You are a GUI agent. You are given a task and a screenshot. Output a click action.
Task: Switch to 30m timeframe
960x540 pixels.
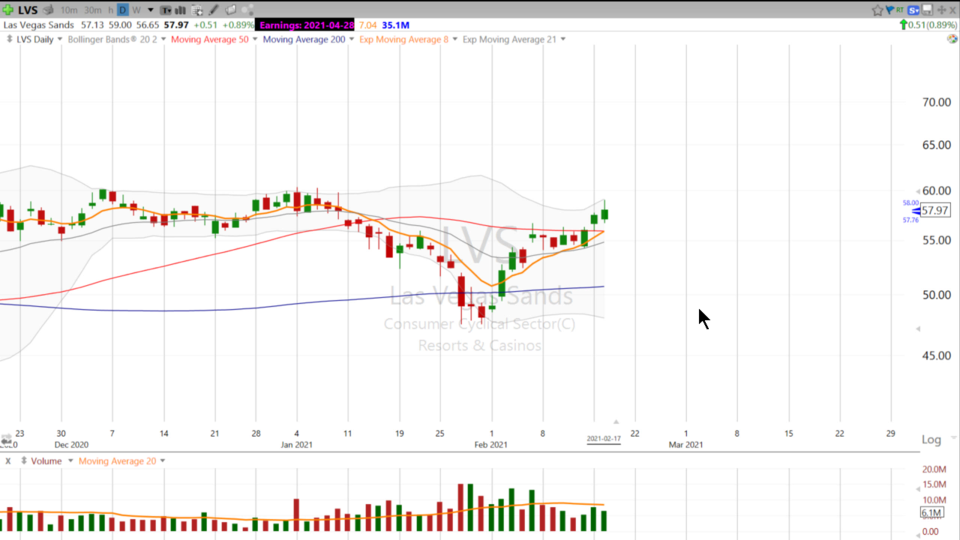tap(92, 10)
